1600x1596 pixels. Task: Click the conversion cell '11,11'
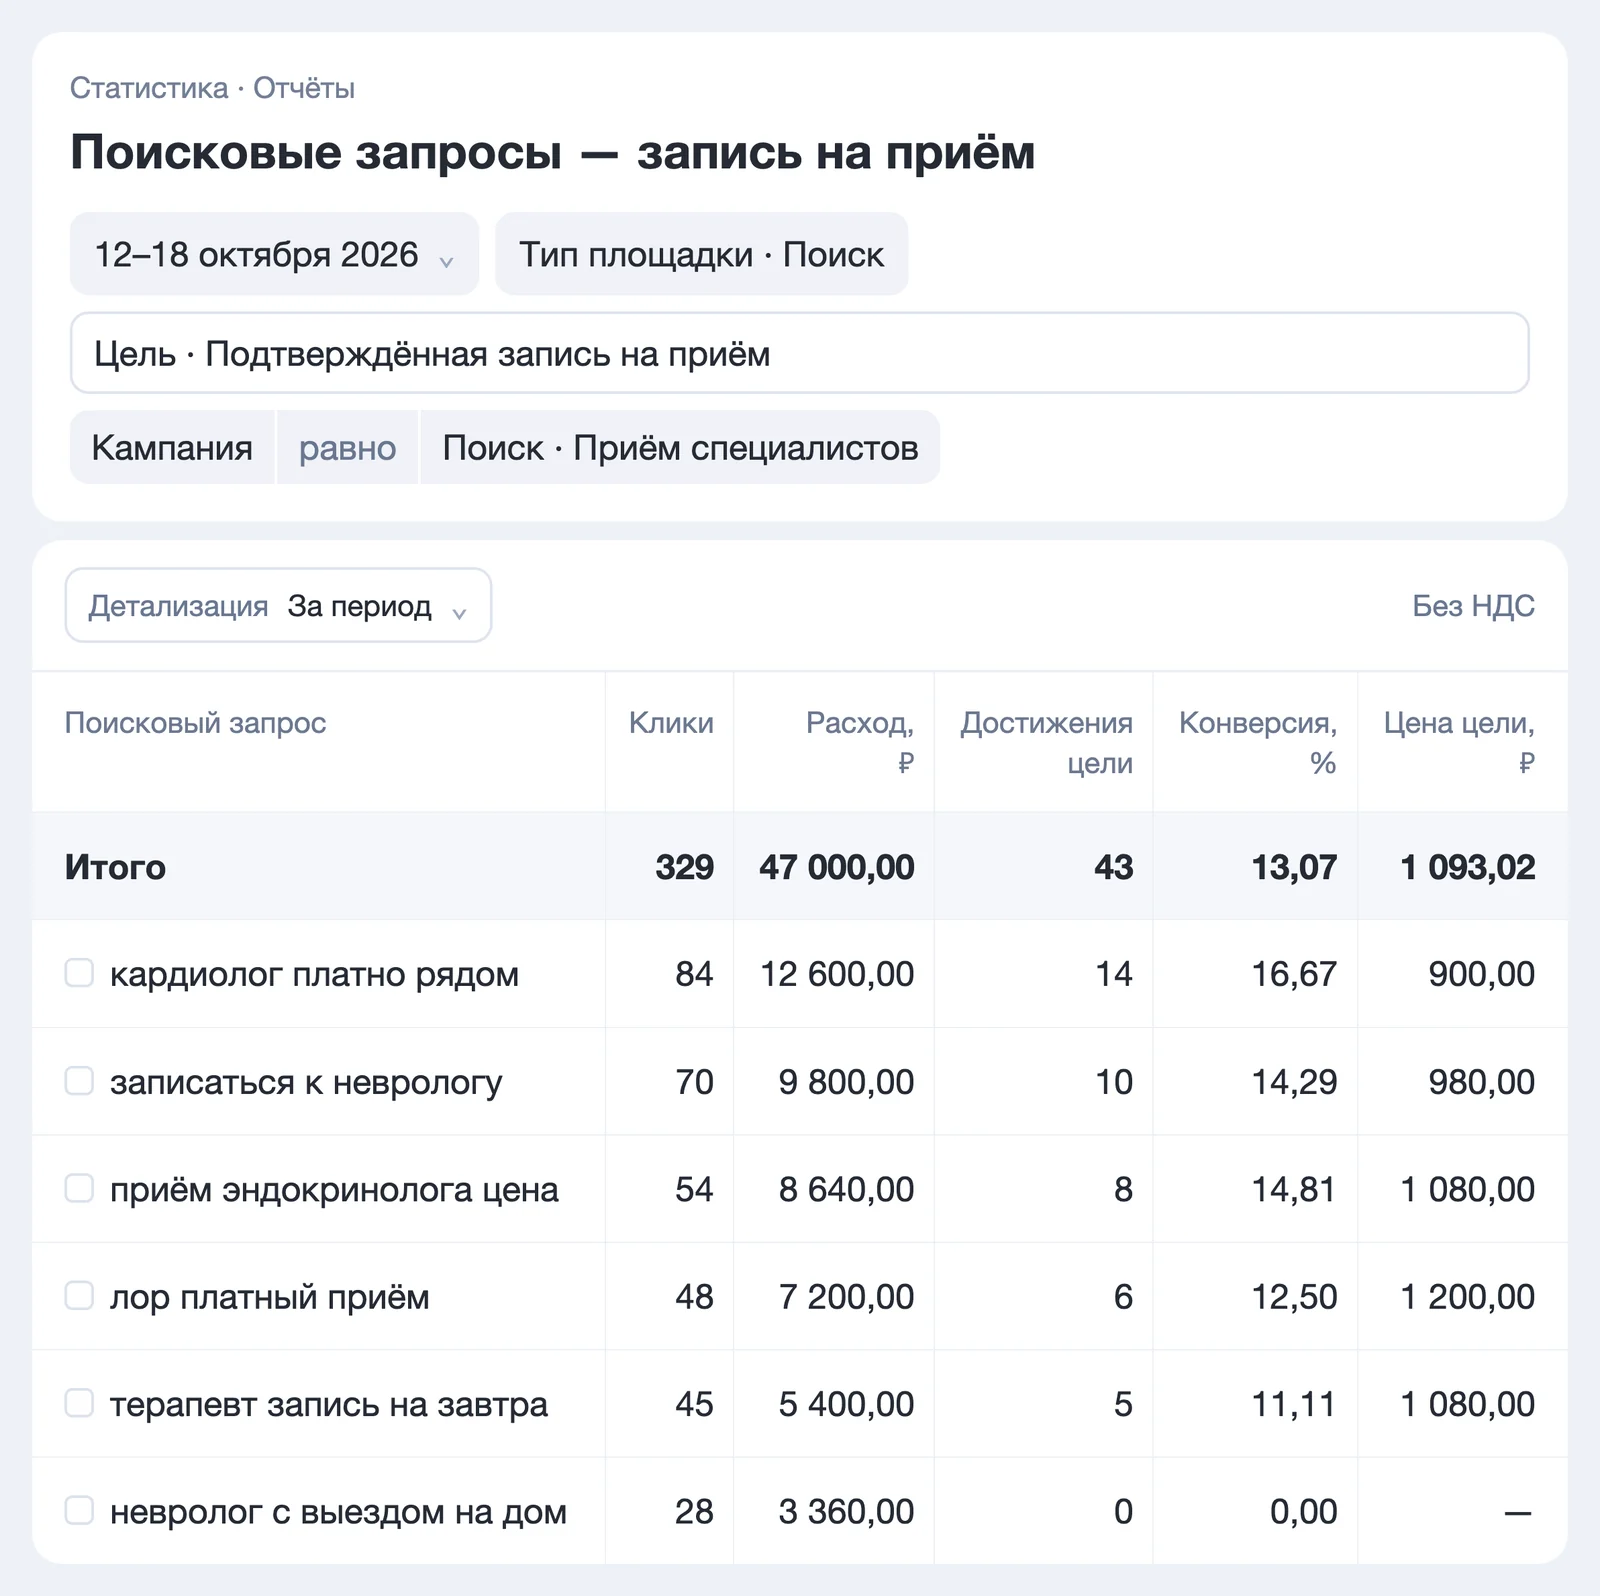pyautogui.click(x=1294, y=1404)
